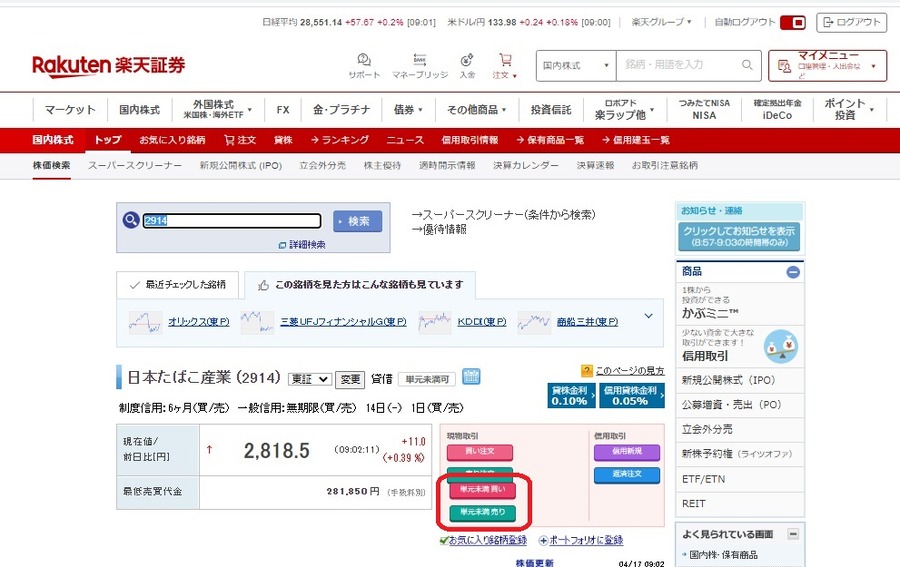Open the 株主優待 sub-tab
Viewport: 900px width, 567px height.
[x=382, y=165]
